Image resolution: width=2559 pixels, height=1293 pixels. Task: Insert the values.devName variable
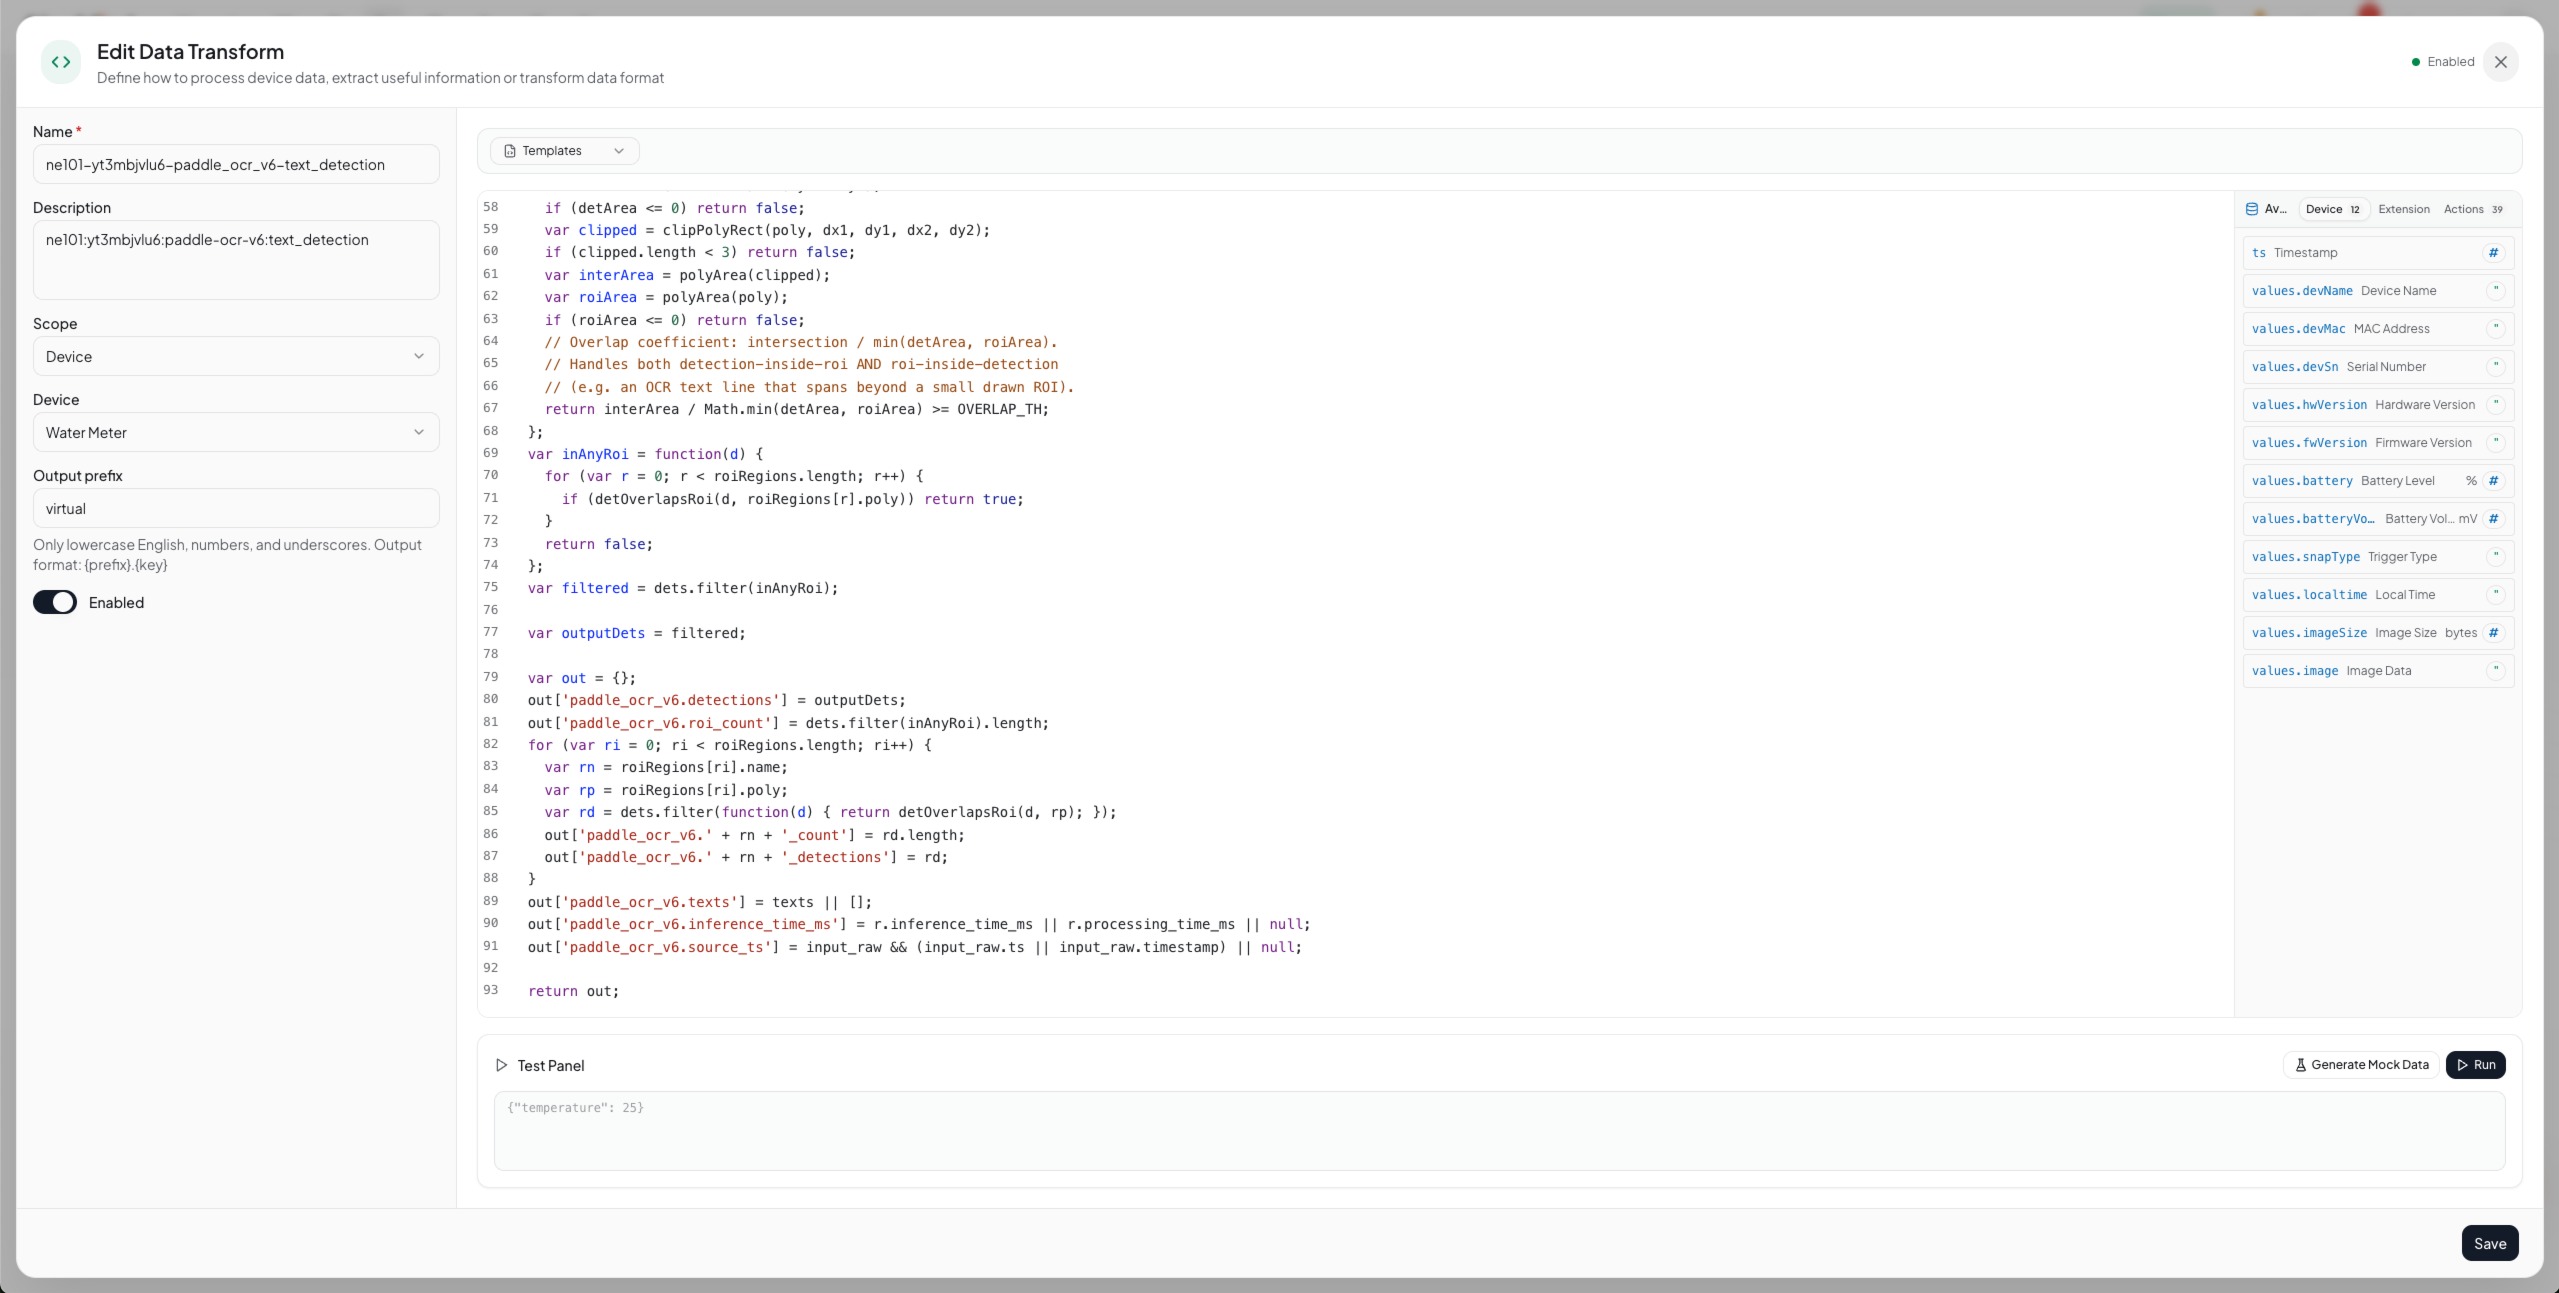[2378, 291]
